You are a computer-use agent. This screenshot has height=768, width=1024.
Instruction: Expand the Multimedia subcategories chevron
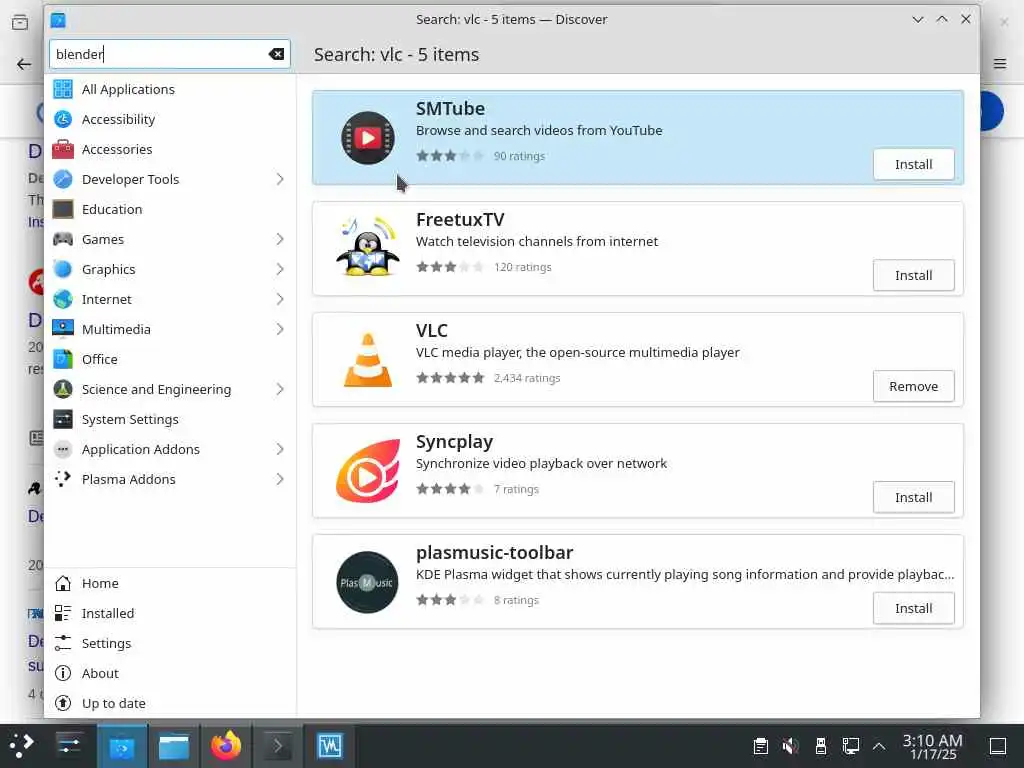[x=280, y=329]
